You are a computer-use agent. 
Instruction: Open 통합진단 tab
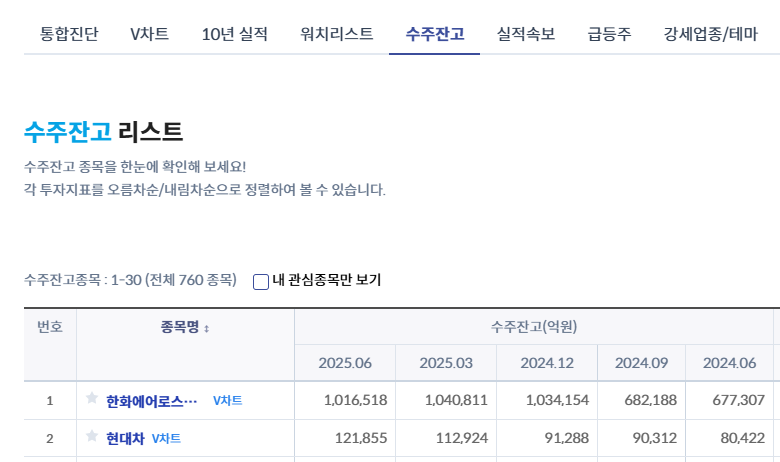[x=69, y=34]
